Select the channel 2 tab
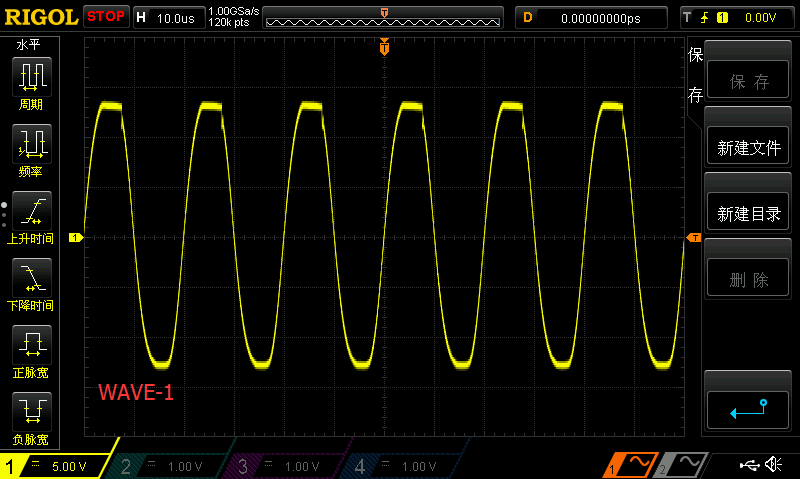Screen dimensions: 800x479 [x=168, y=466]
